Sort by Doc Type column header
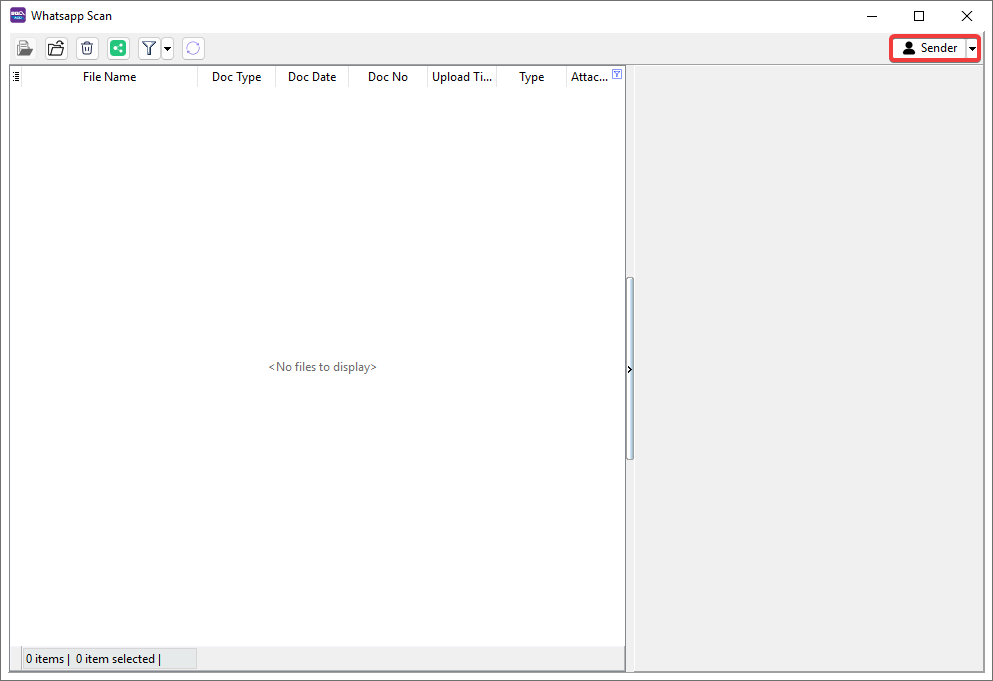 click(236, 77)
